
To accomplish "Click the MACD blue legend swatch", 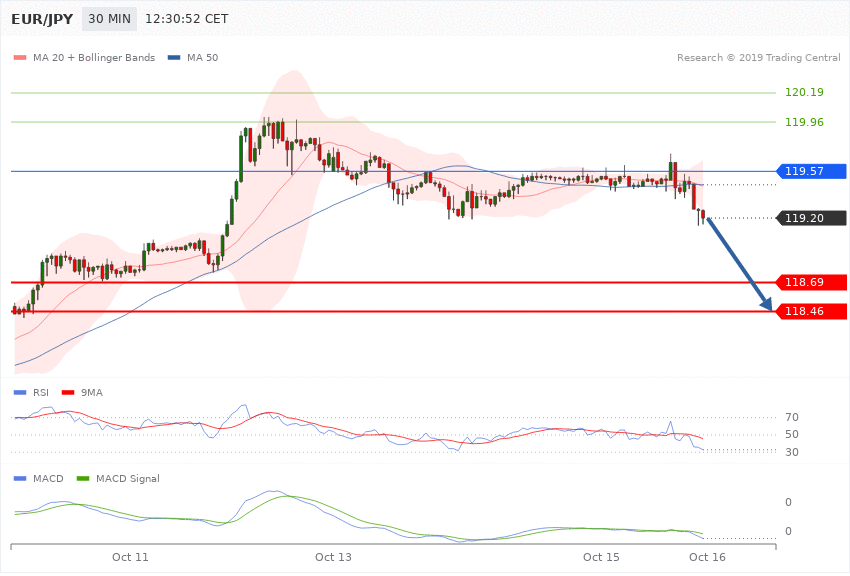I will [x=20, y=478].
